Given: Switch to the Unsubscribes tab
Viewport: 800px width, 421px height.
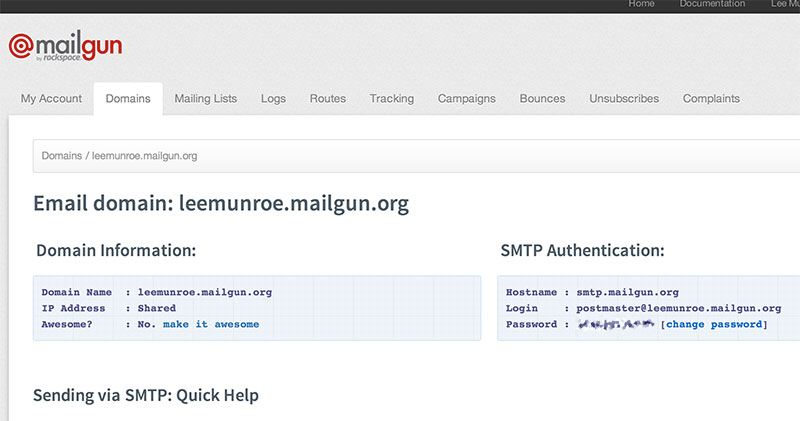Looking at the screenshot, I should click(x=624, y=98).
